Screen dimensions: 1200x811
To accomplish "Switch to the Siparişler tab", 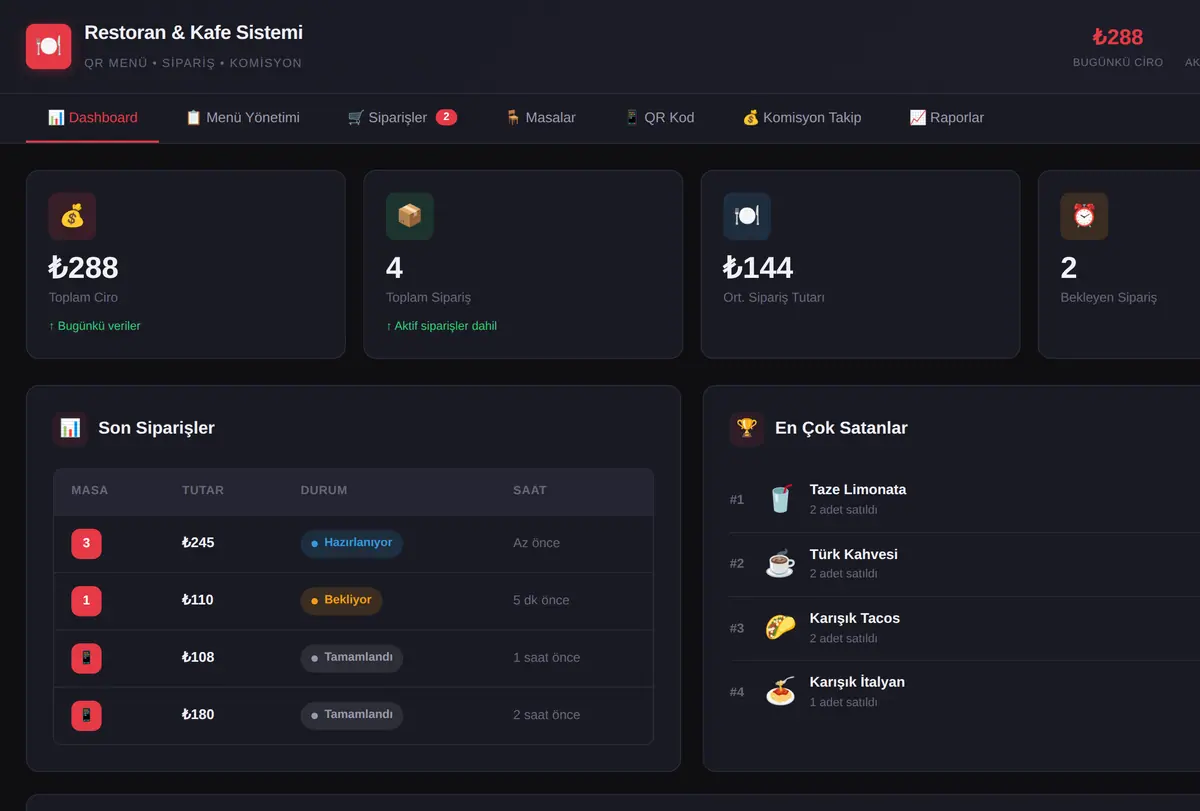I will 402,118.
